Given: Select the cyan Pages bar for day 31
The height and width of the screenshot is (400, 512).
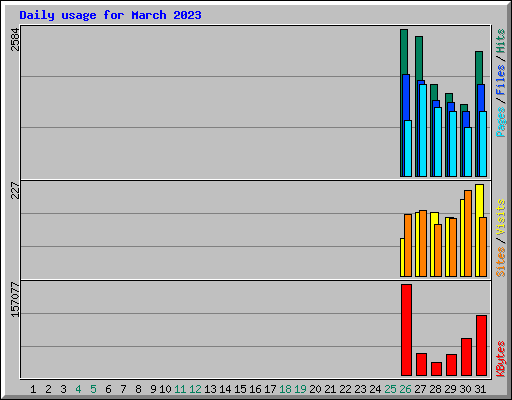Looking at the screenshot, I should [x=483, y=144].
